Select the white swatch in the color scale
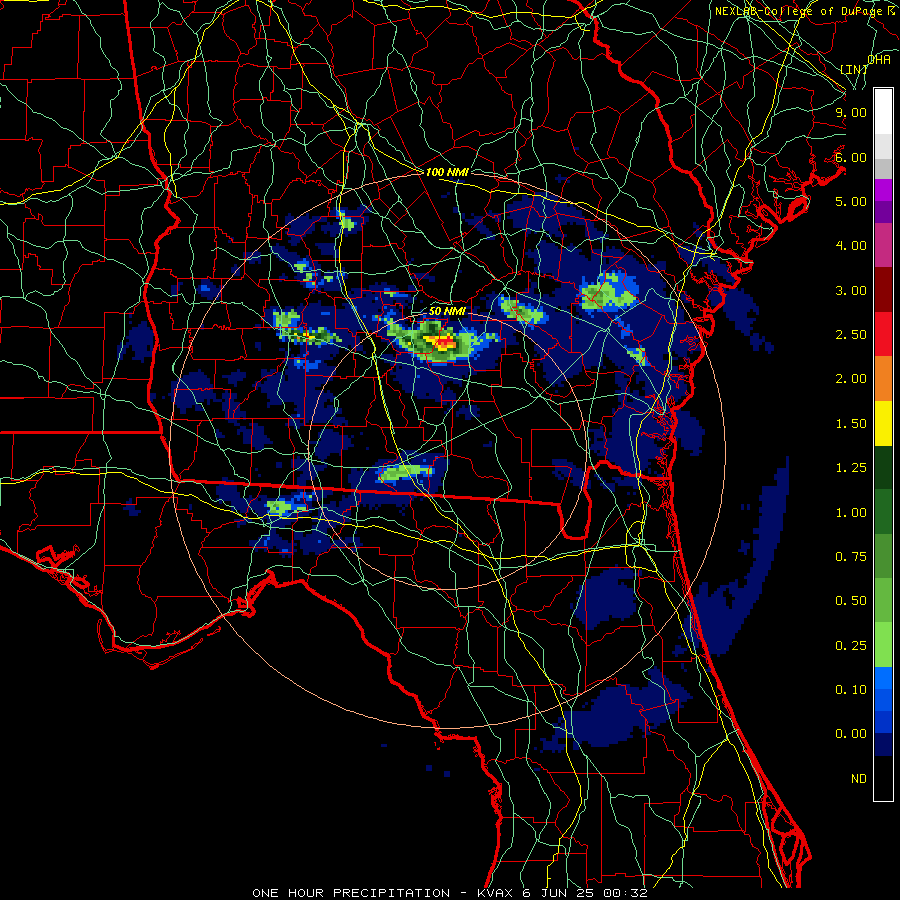 (x=883, y=111)
